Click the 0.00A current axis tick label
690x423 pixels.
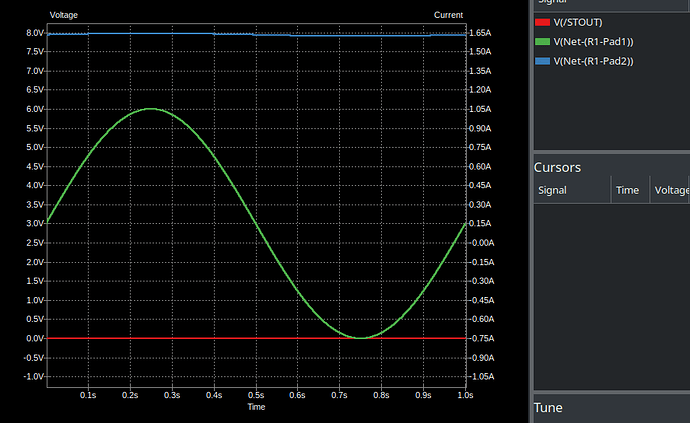[483, 243]
